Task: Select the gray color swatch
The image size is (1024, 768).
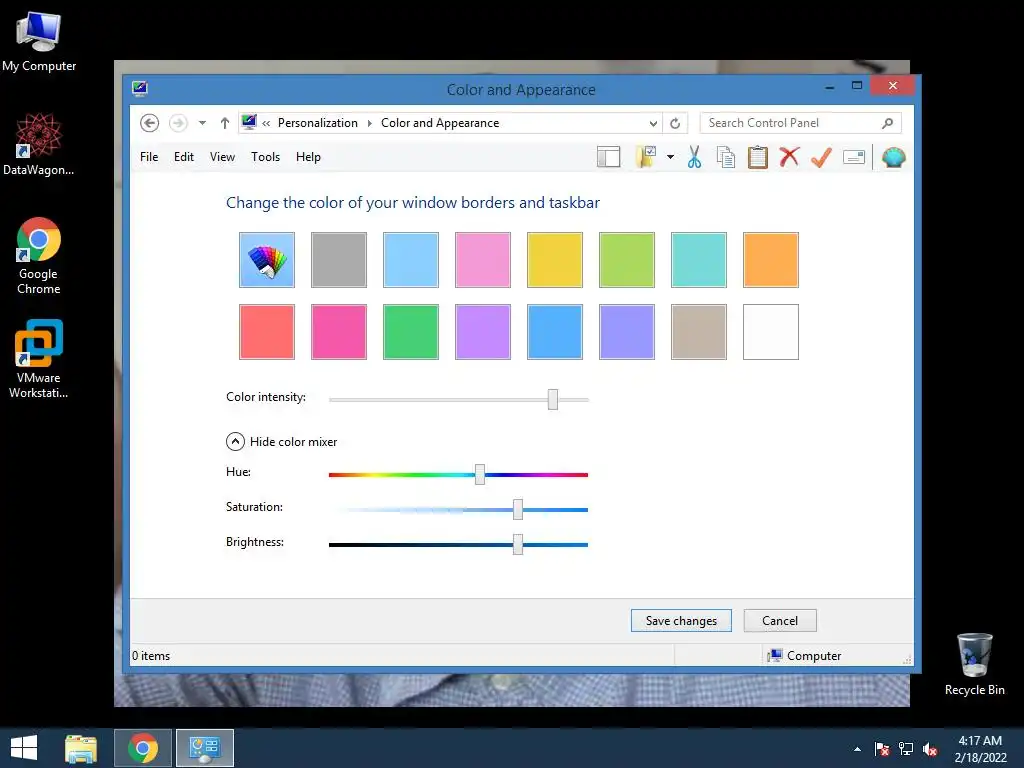Action: 339,260
